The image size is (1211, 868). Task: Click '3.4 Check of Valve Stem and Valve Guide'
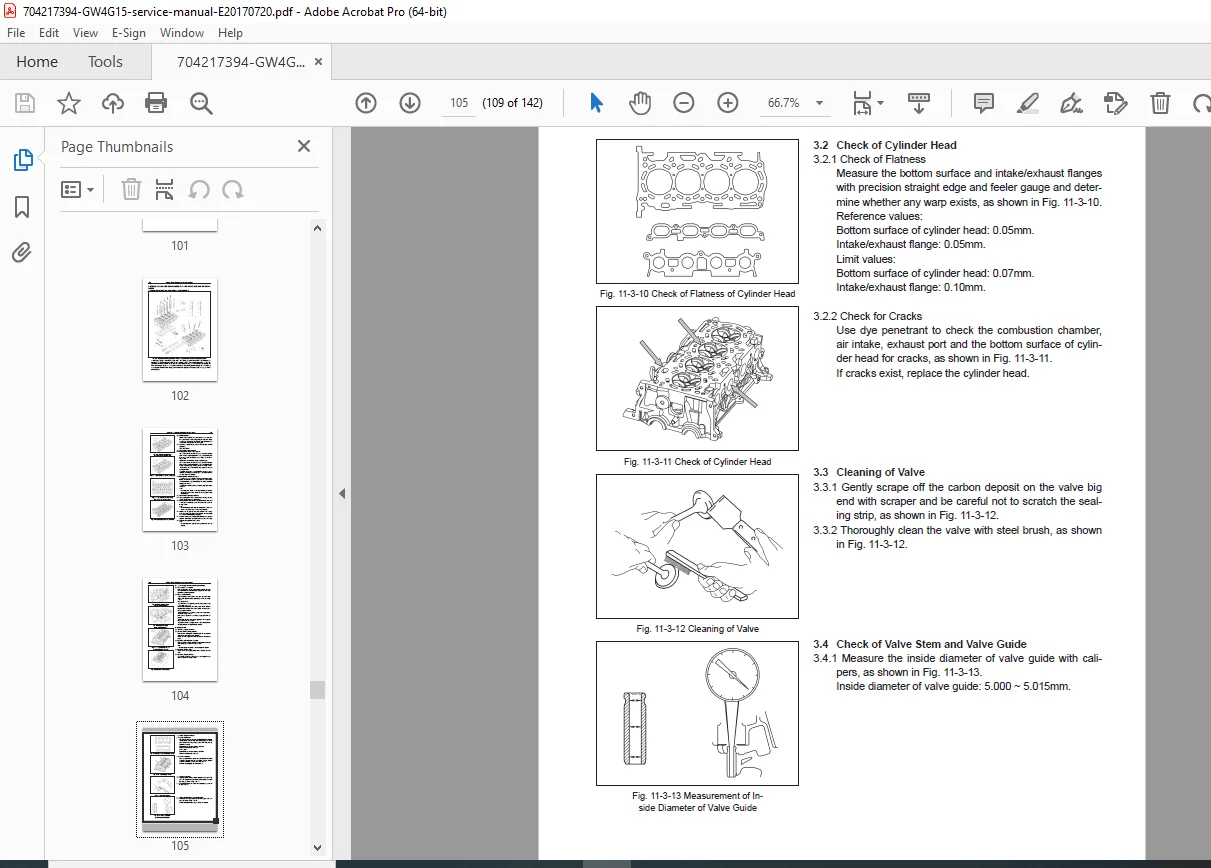point(920,644)
